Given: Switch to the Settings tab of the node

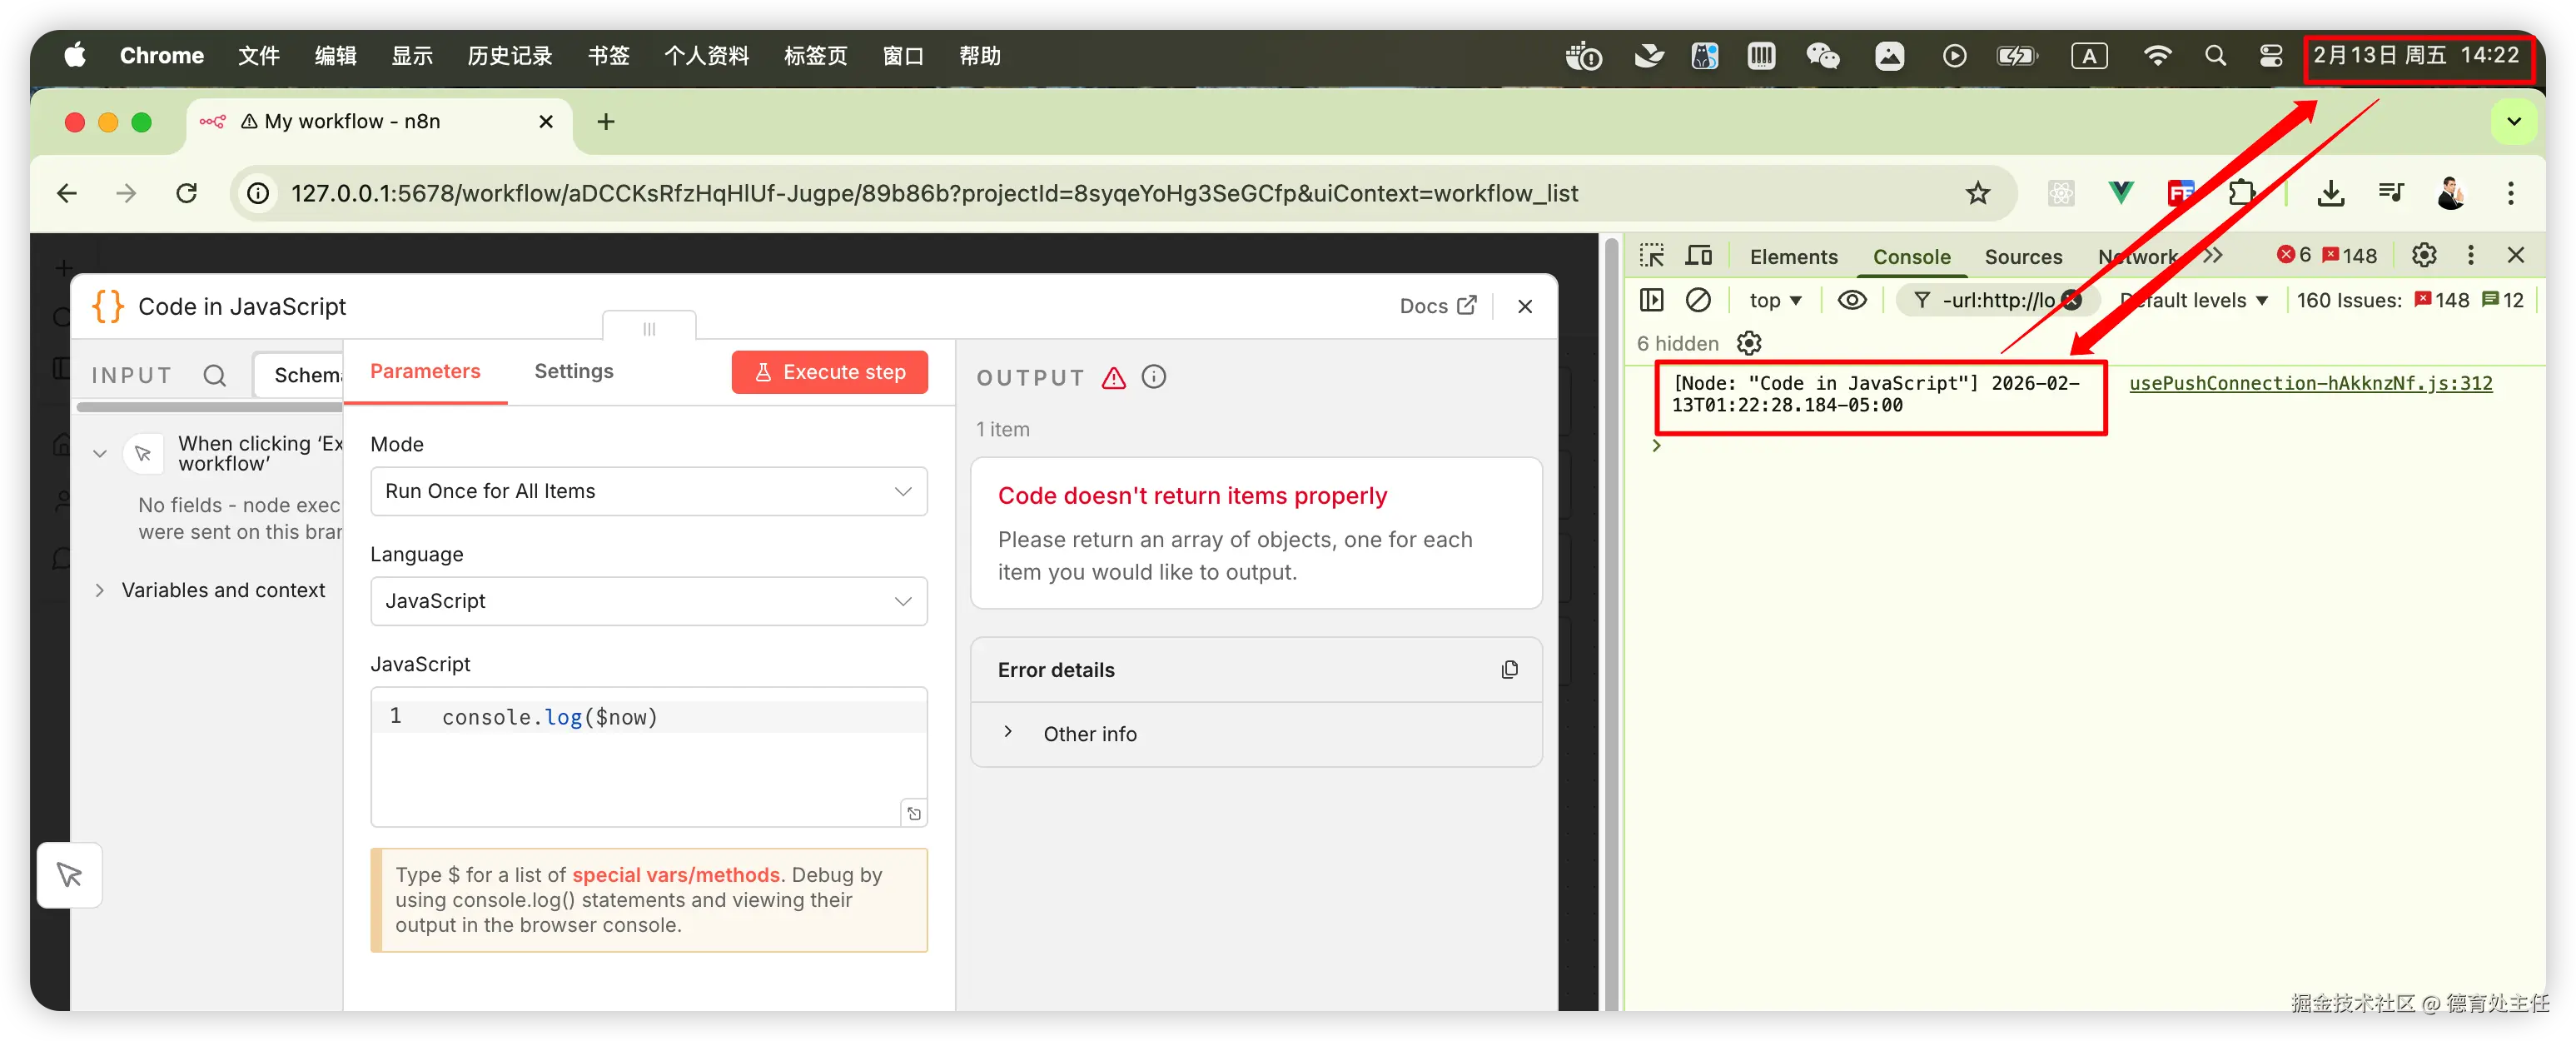Looking at the screenshot, I should 573,371.
